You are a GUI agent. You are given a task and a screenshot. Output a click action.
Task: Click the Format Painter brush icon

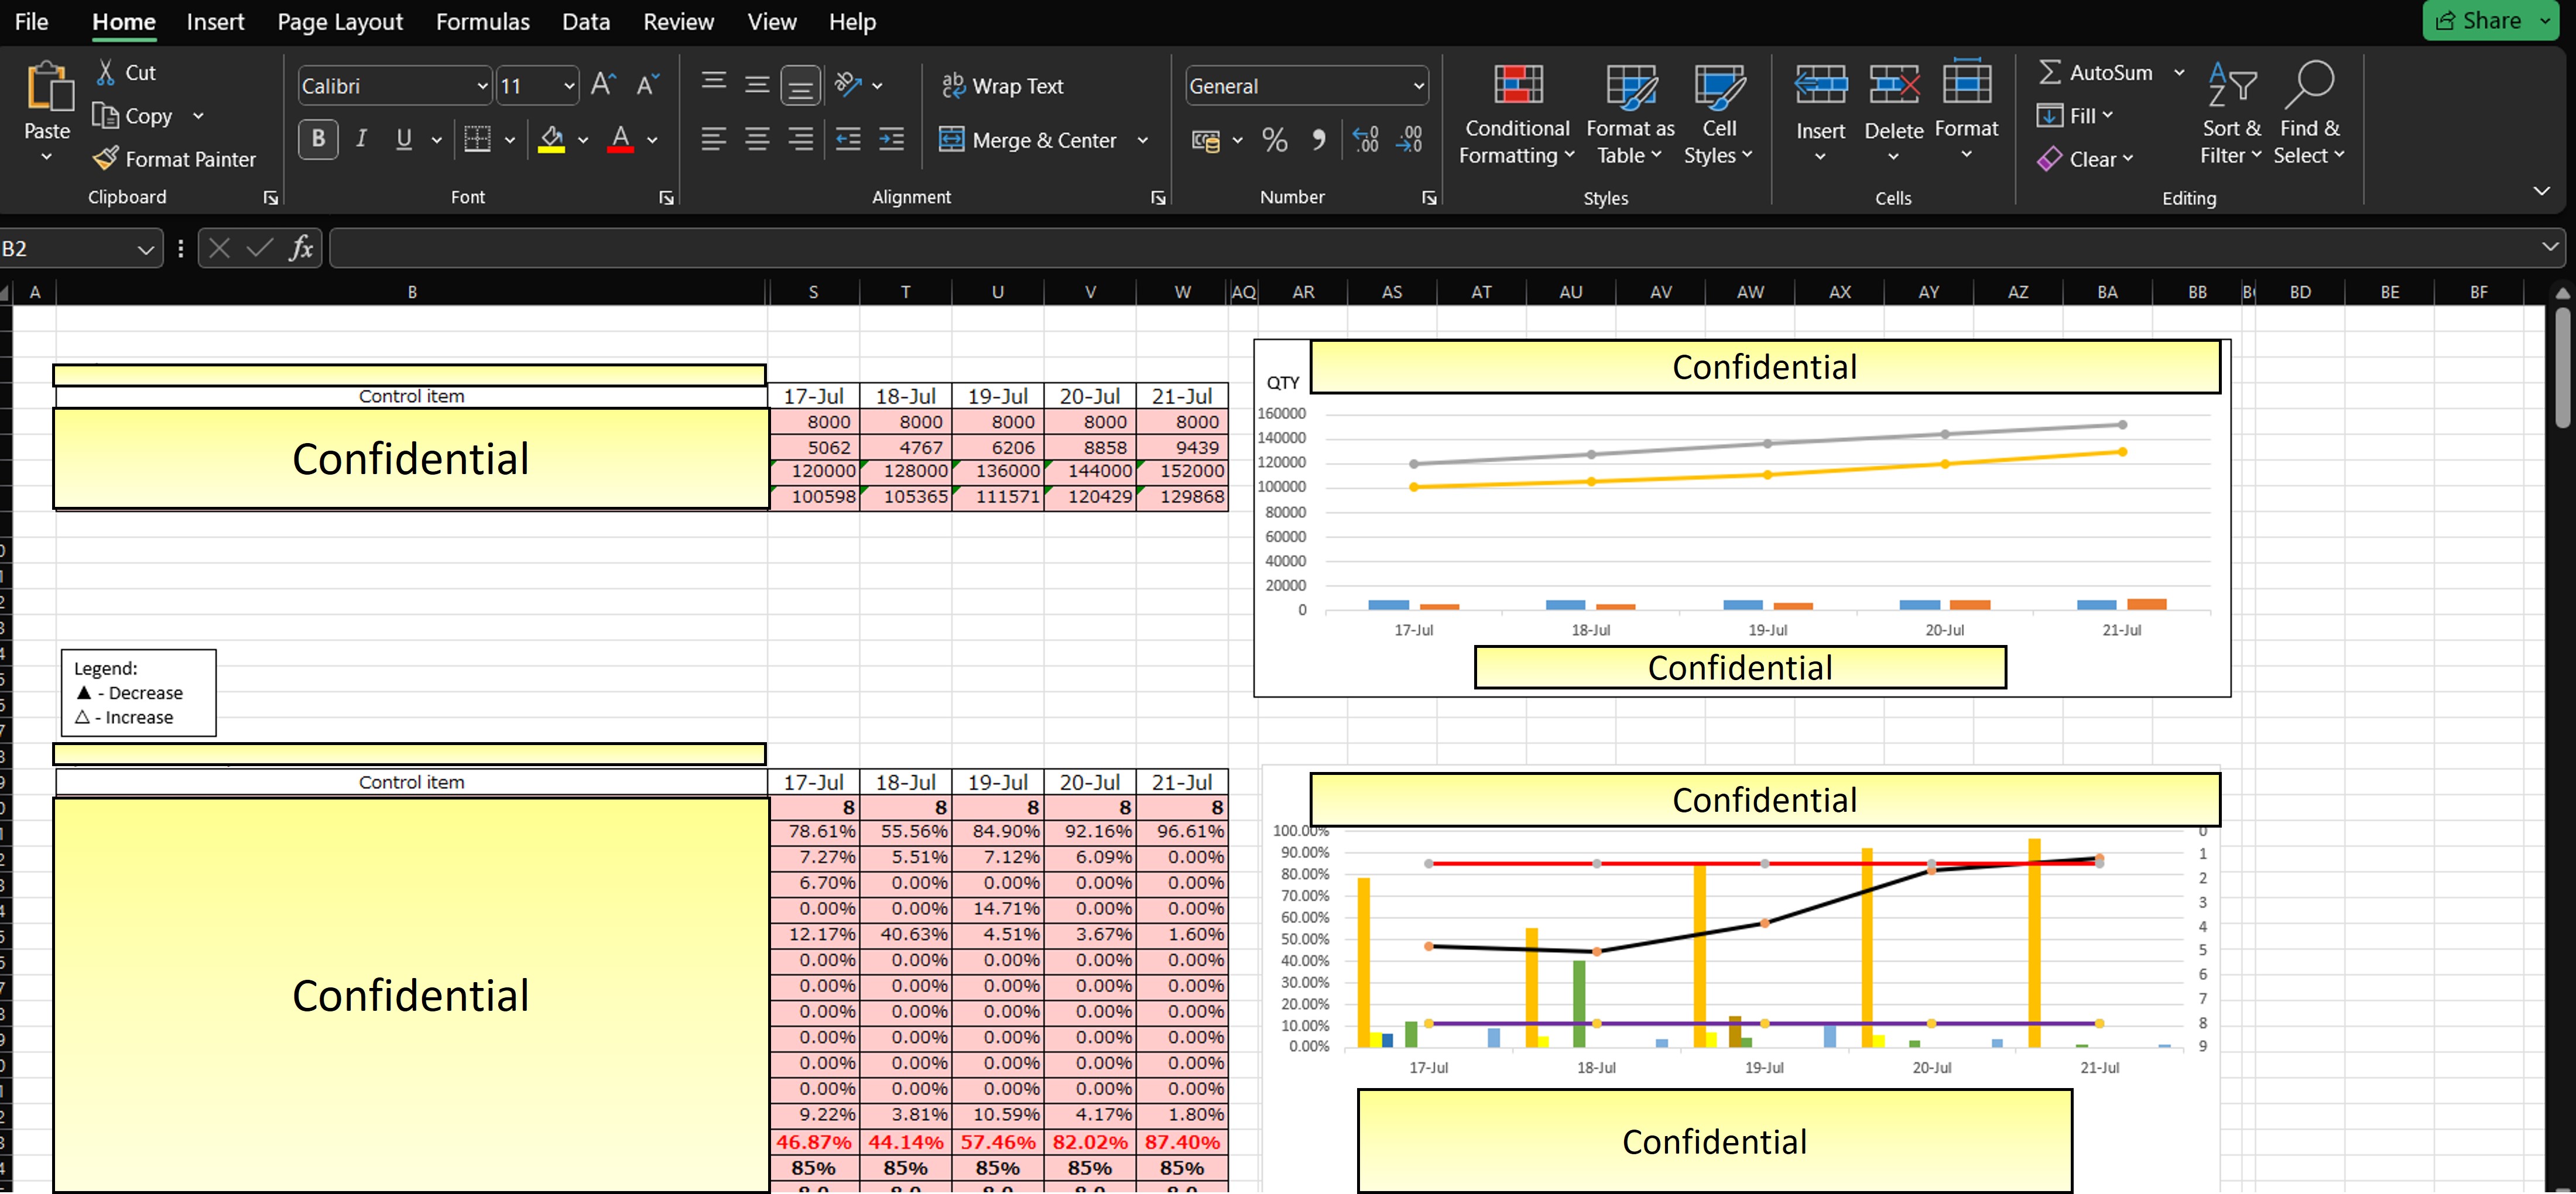[x=105, y=159]
